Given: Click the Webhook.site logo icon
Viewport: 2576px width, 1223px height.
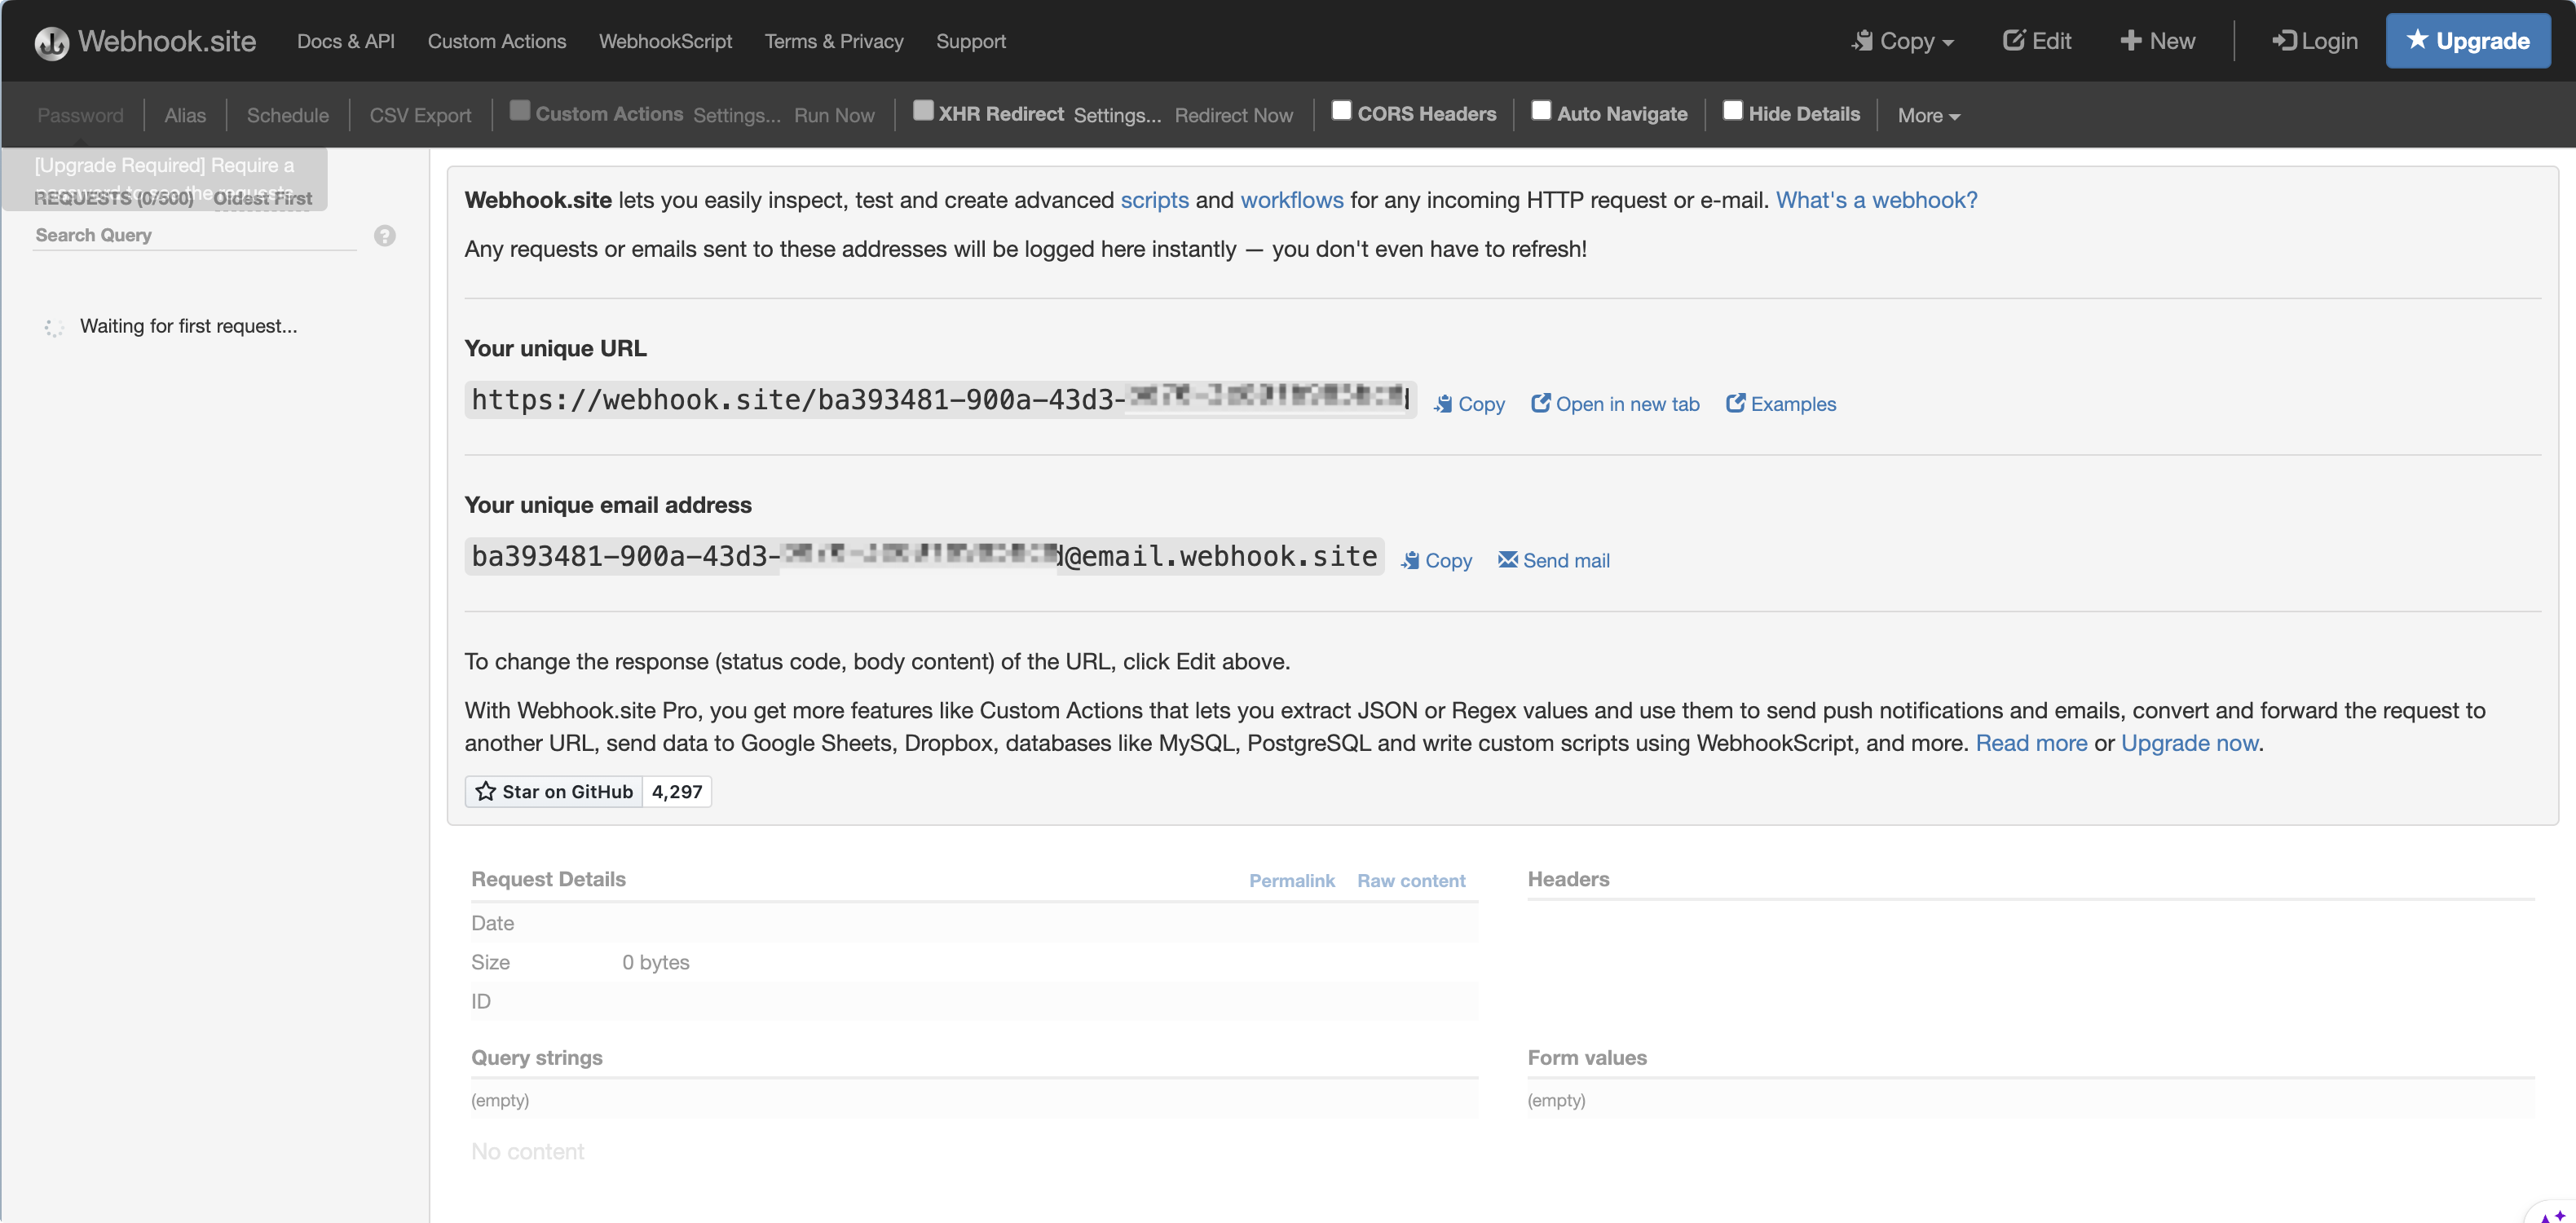Looking at the screenshot, I should pos(51,42).
